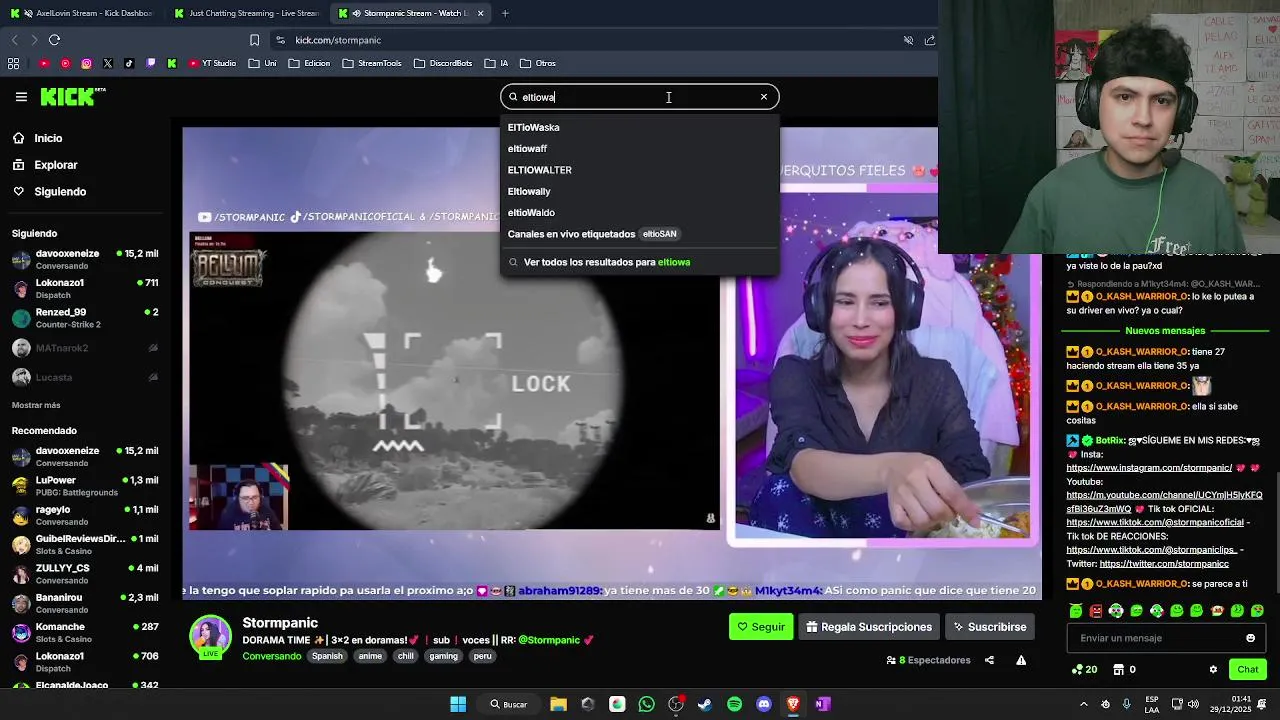Screen dimensions: 1280x720
Task: Click the Conversando category link
Action: [271, 656]
